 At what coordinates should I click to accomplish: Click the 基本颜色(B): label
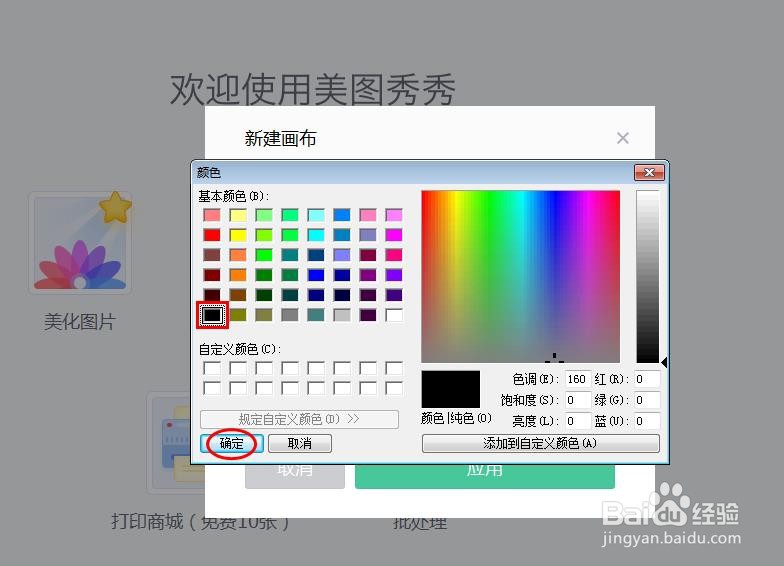click(x=234, y=196)
